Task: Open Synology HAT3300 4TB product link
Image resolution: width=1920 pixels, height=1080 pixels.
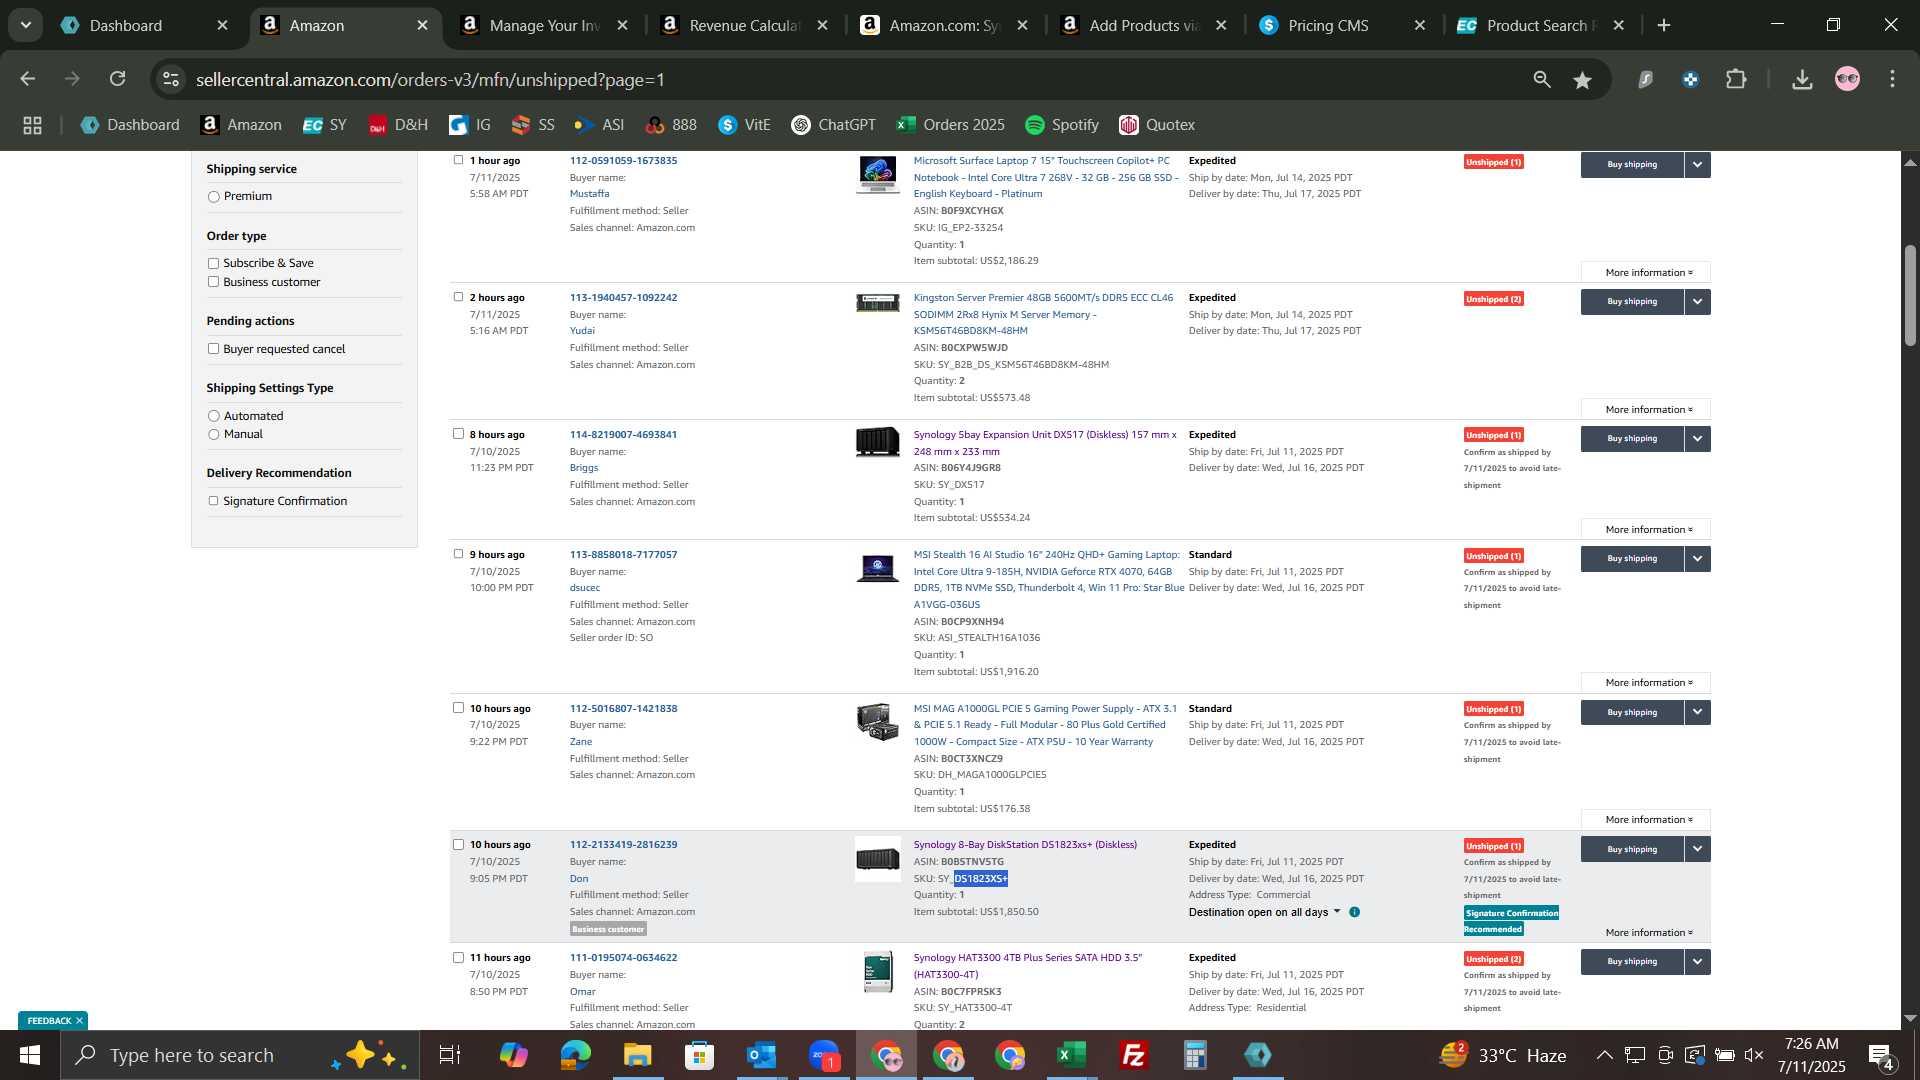Action: tap(1027, 966)
